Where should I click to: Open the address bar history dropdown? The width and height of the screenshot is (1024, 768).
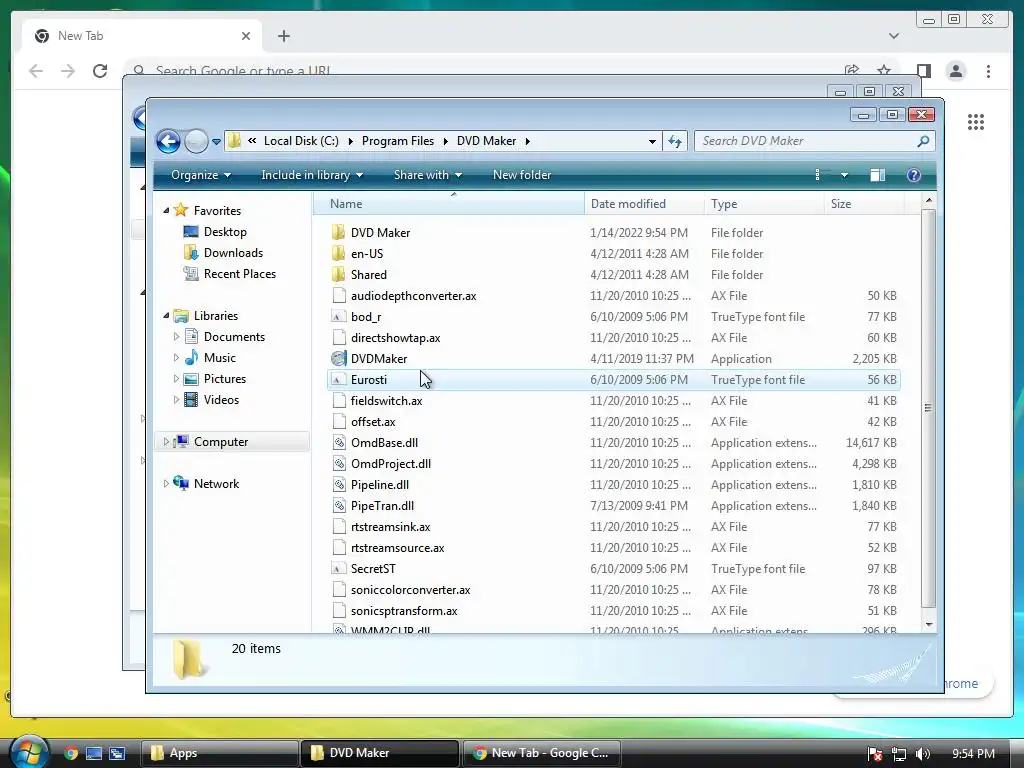[x=652, y=141]
